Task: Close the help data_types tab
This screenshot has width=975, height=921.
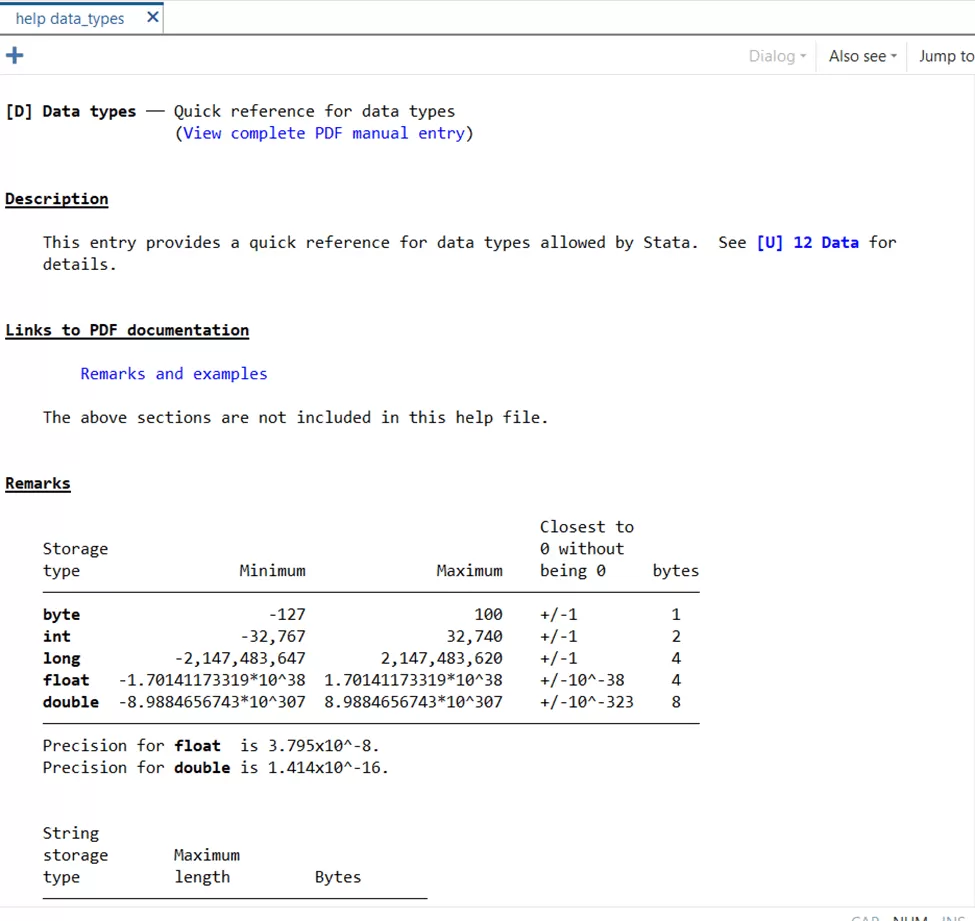Action: point(152,18)
